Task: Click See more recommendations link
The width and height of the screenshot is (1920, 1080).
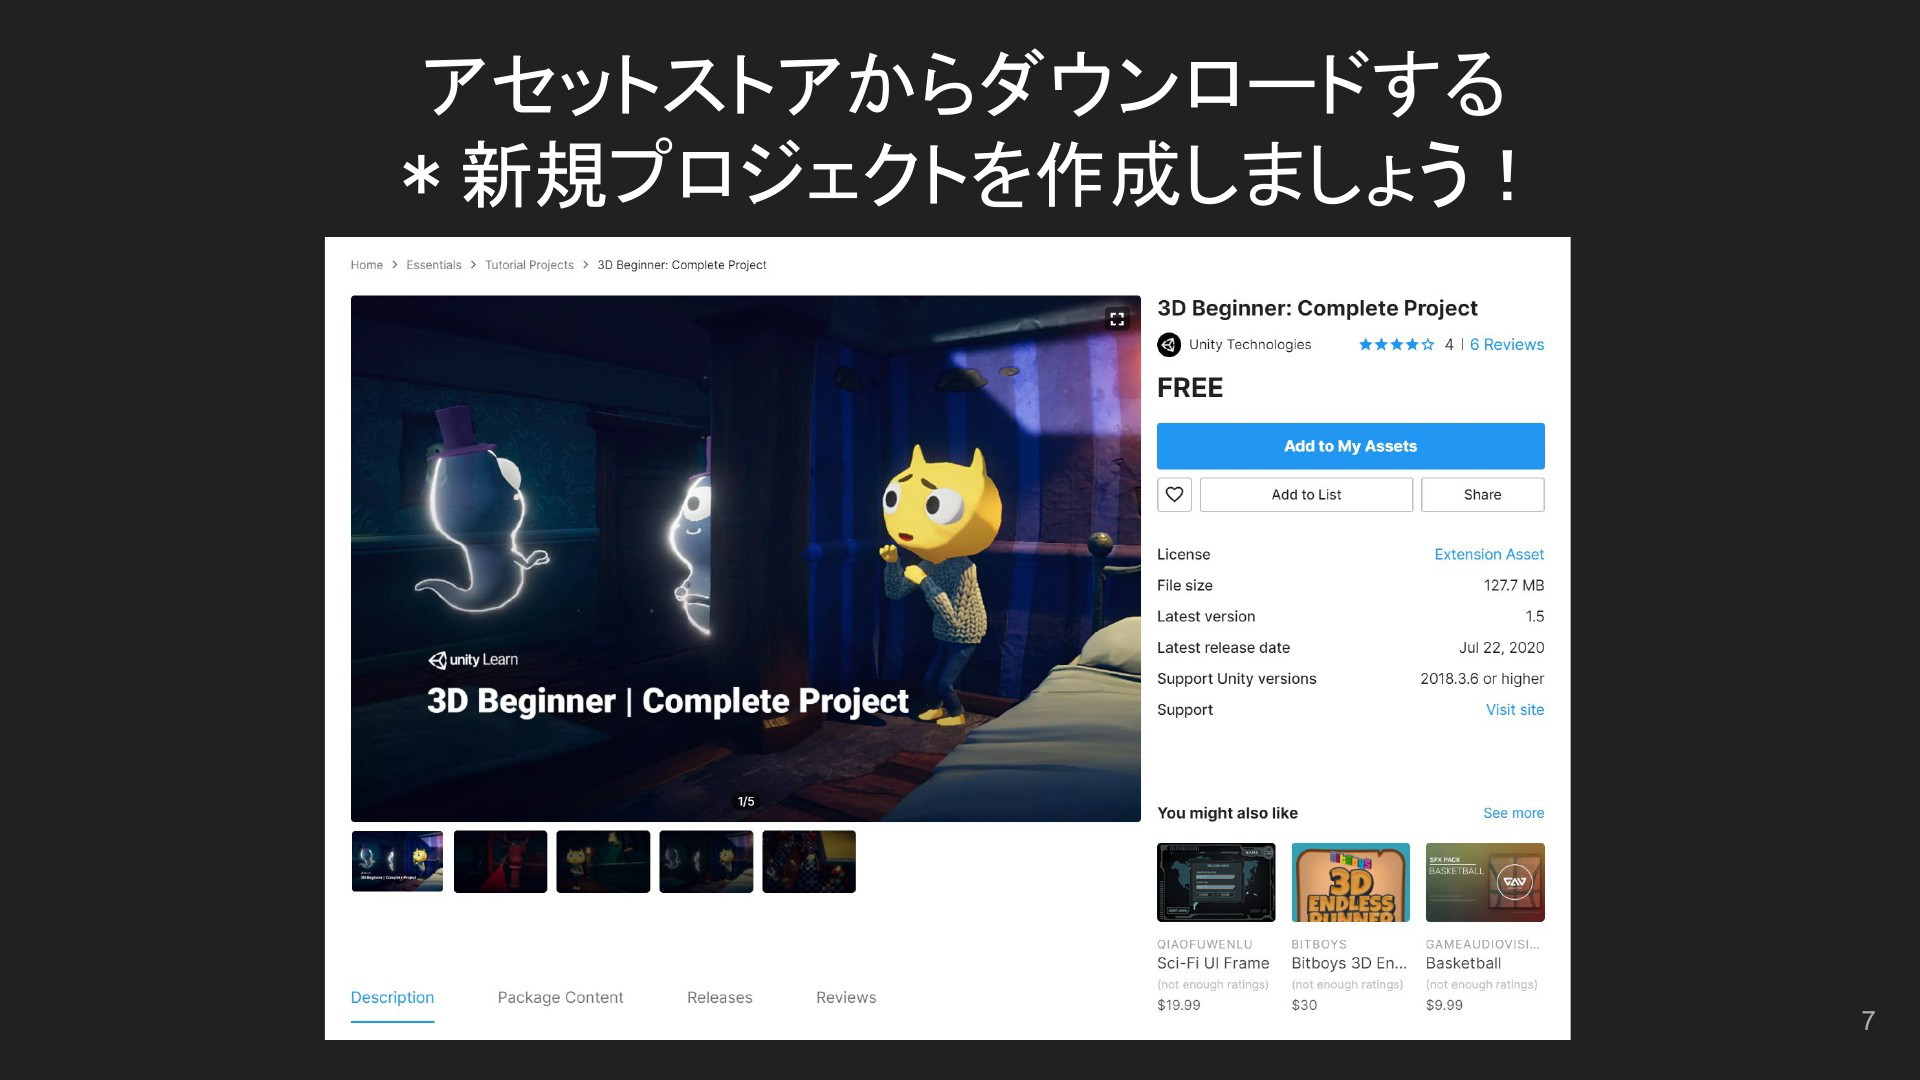Action: [1513, 813]
